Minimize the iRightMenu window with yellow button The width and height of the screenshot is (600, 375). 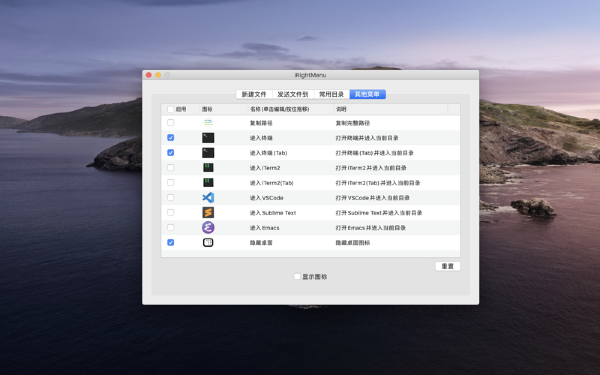coord(158,75)
